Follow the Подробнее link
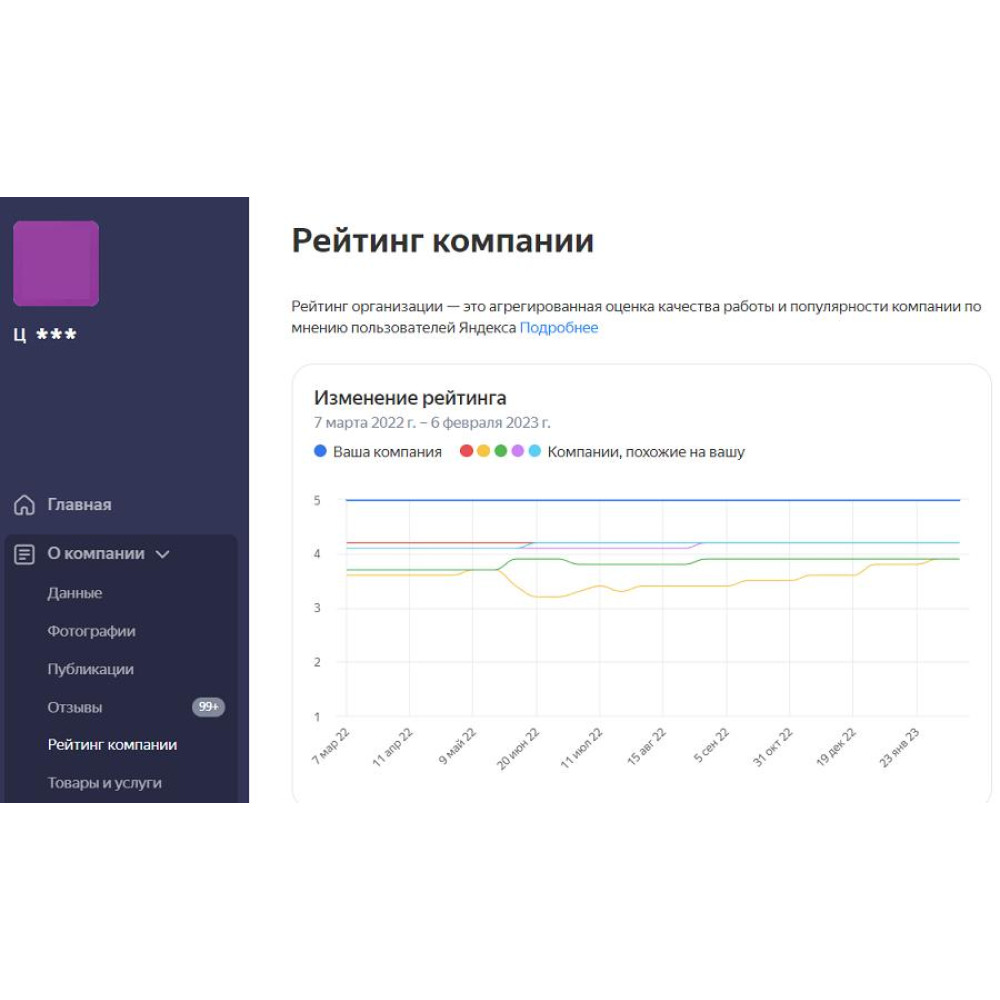 (558, 328)
